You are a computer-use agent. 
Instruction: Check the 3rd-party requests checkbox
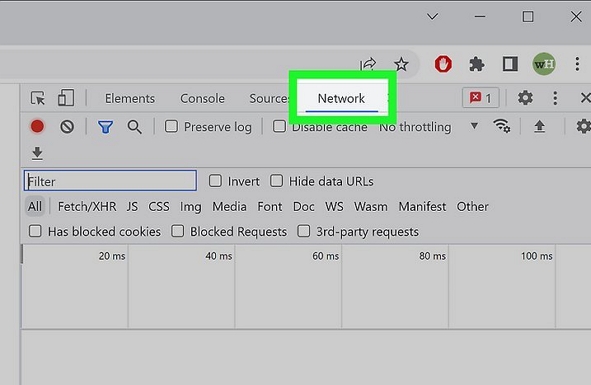(303, 231)
